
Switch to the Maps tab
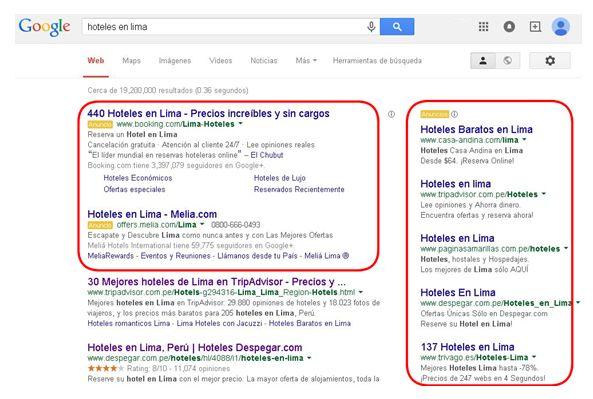point(131,61)
